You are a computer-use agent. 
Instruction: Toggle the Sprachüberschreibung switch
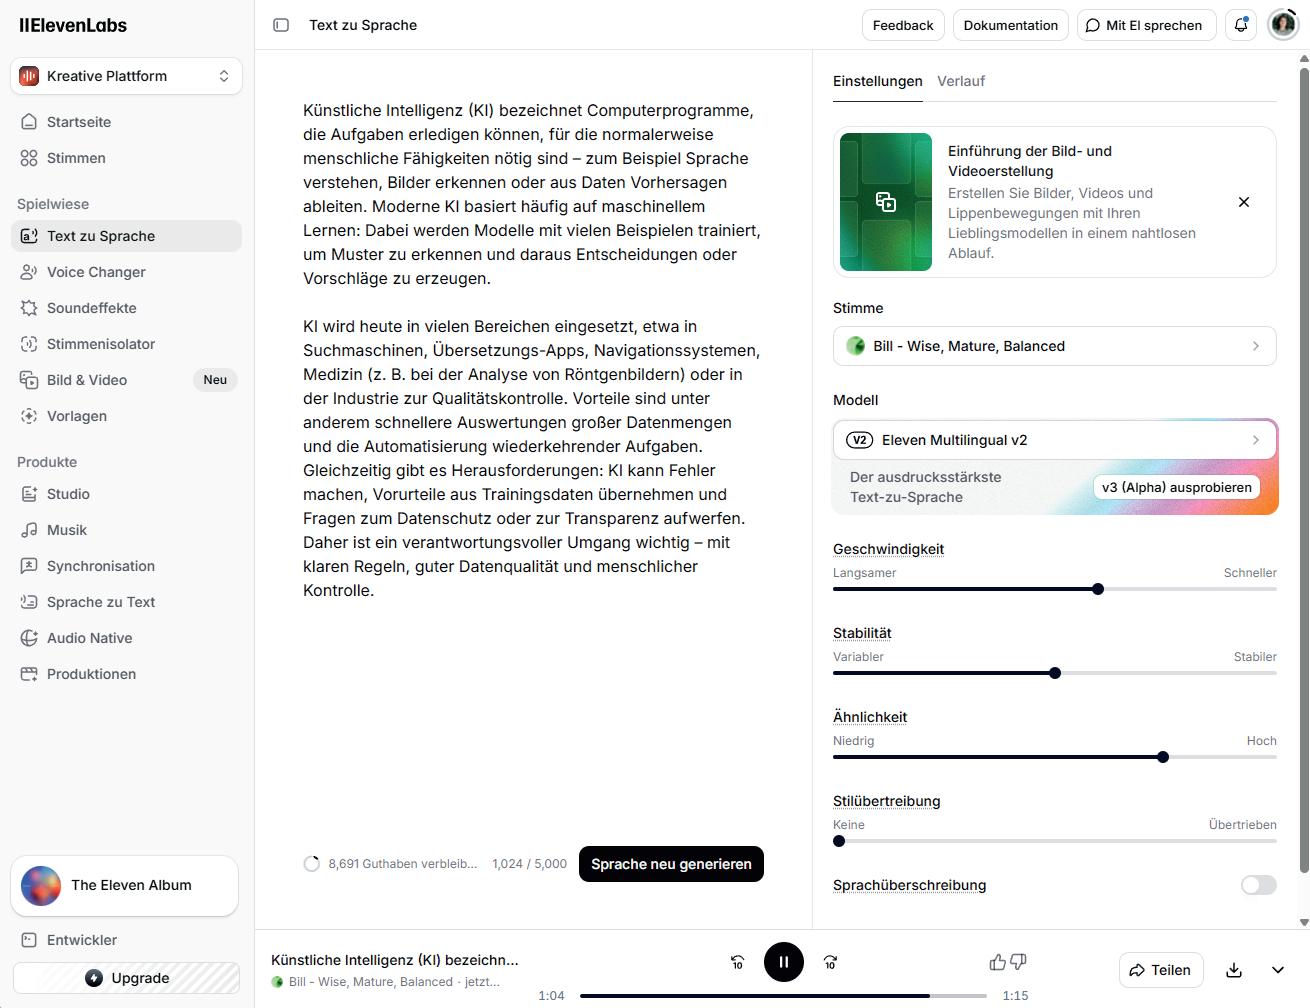click(x=1258, y=885)
